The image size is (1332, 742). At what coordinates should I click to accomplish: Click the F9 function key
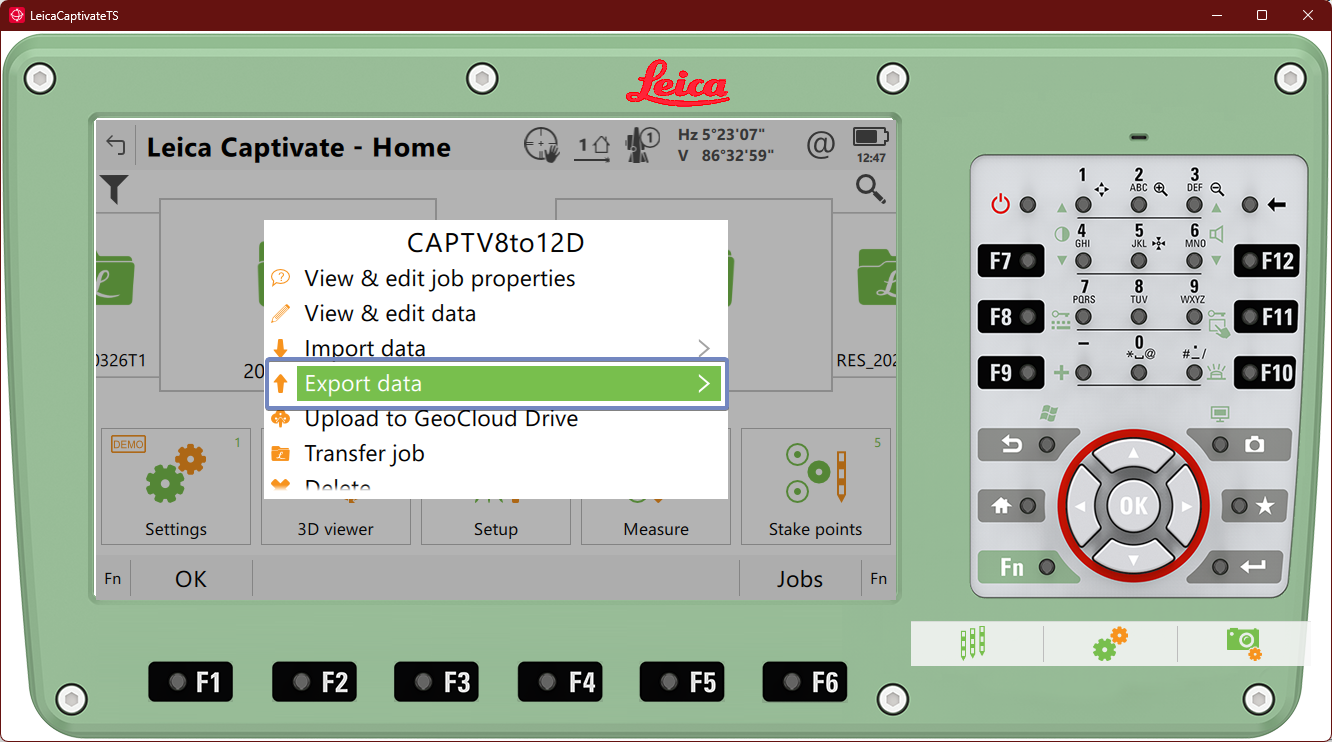pos(1011,373)
